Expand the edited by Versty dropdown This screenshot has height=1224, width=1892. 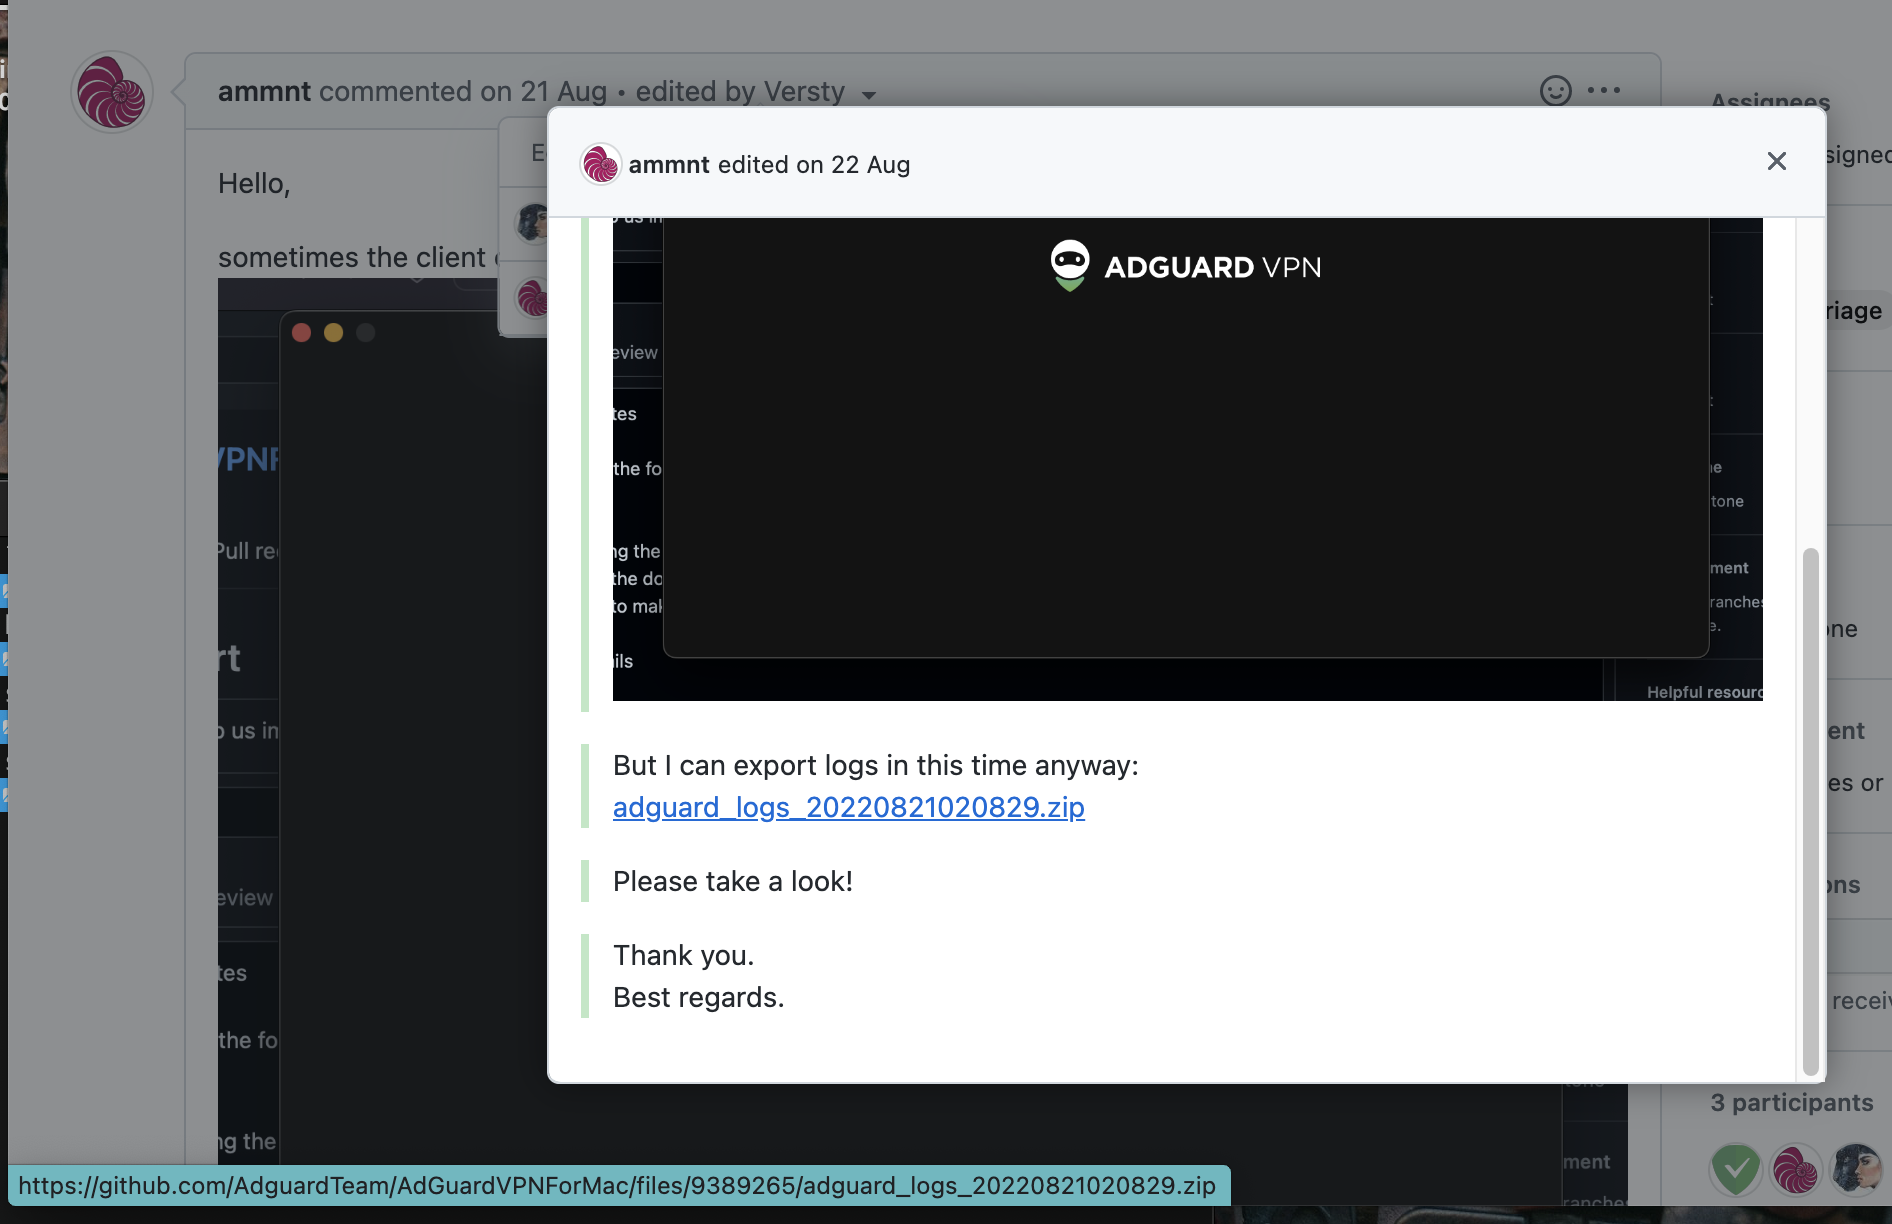click(868, 95)
